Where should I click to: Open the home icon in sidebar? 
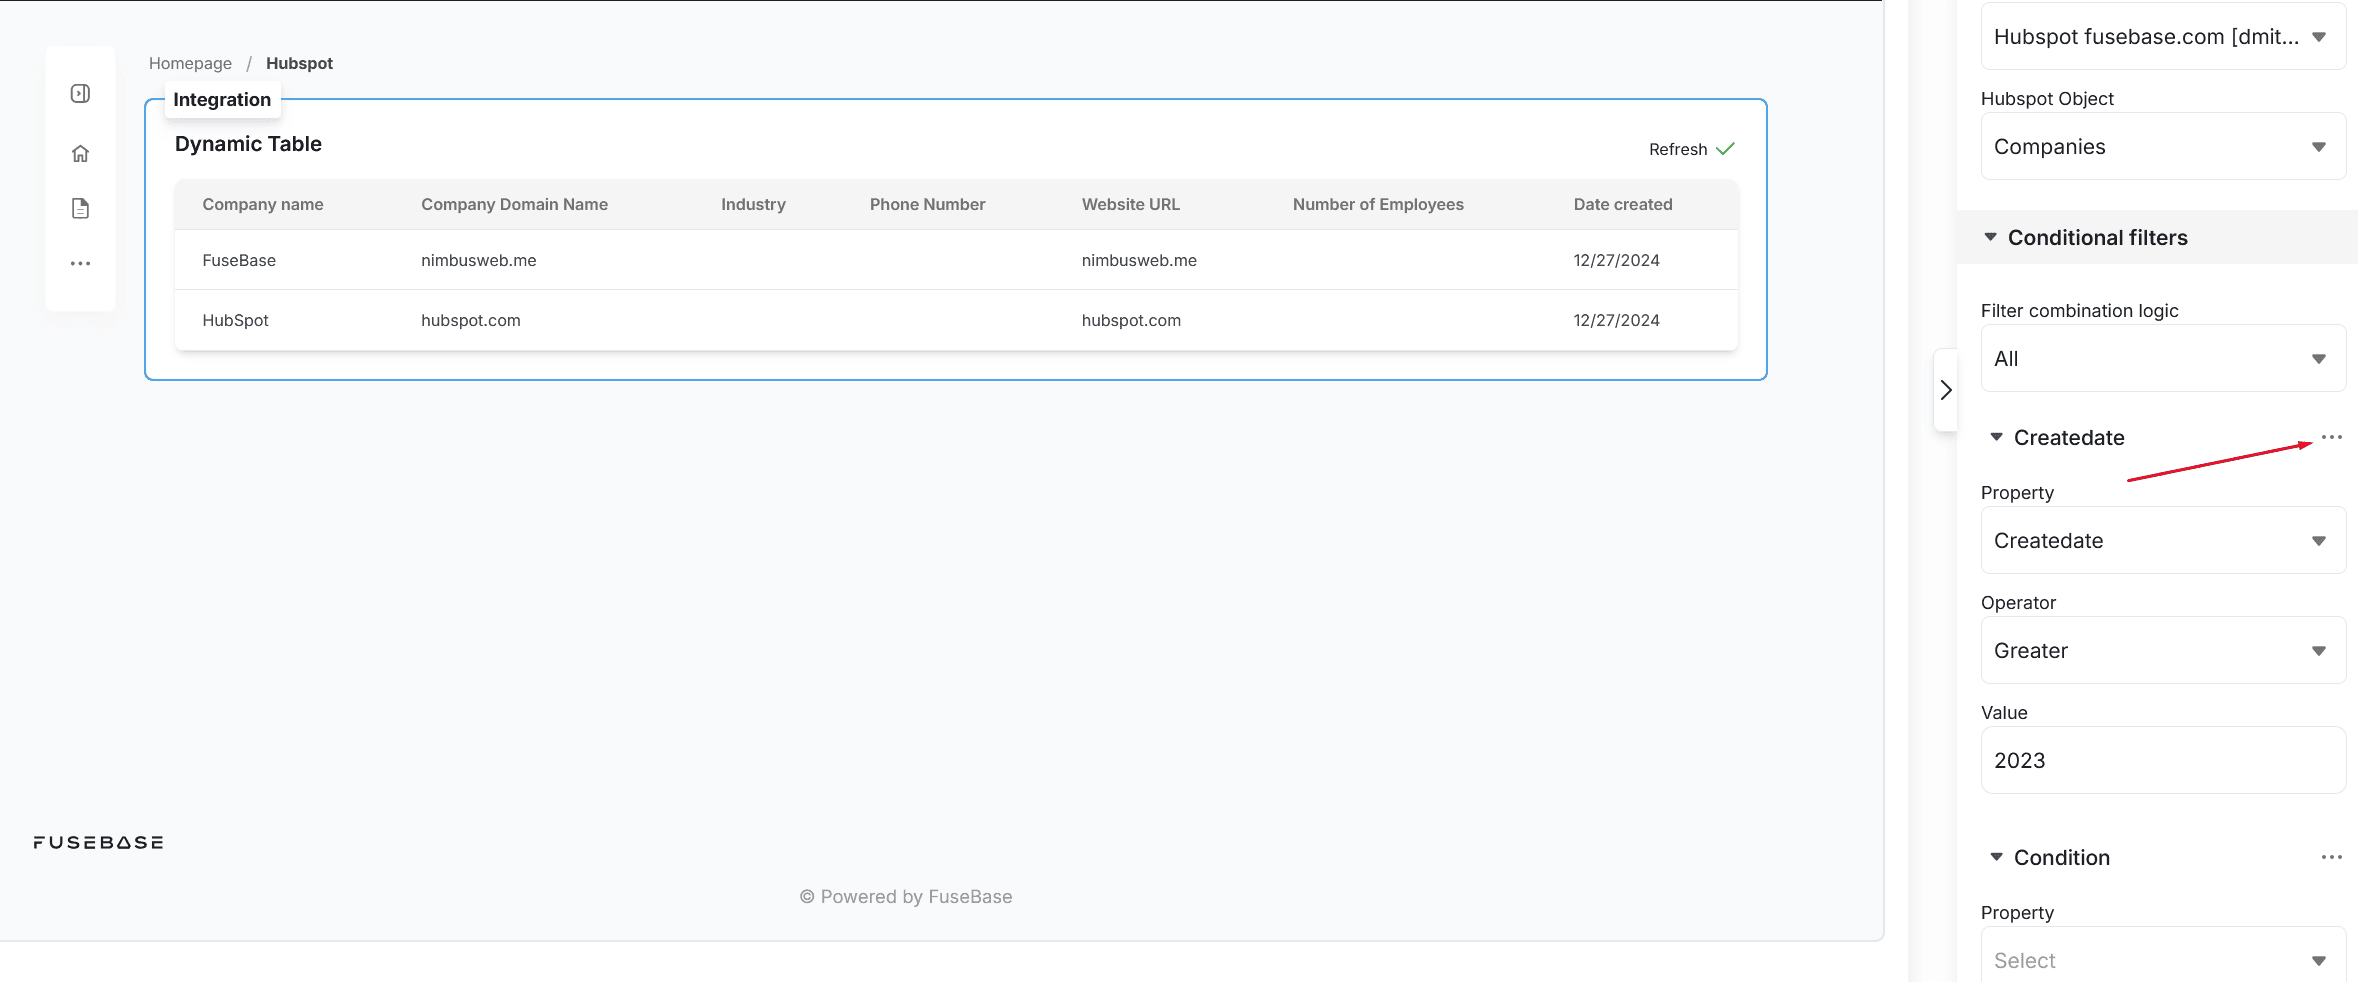tap(81, 153)
